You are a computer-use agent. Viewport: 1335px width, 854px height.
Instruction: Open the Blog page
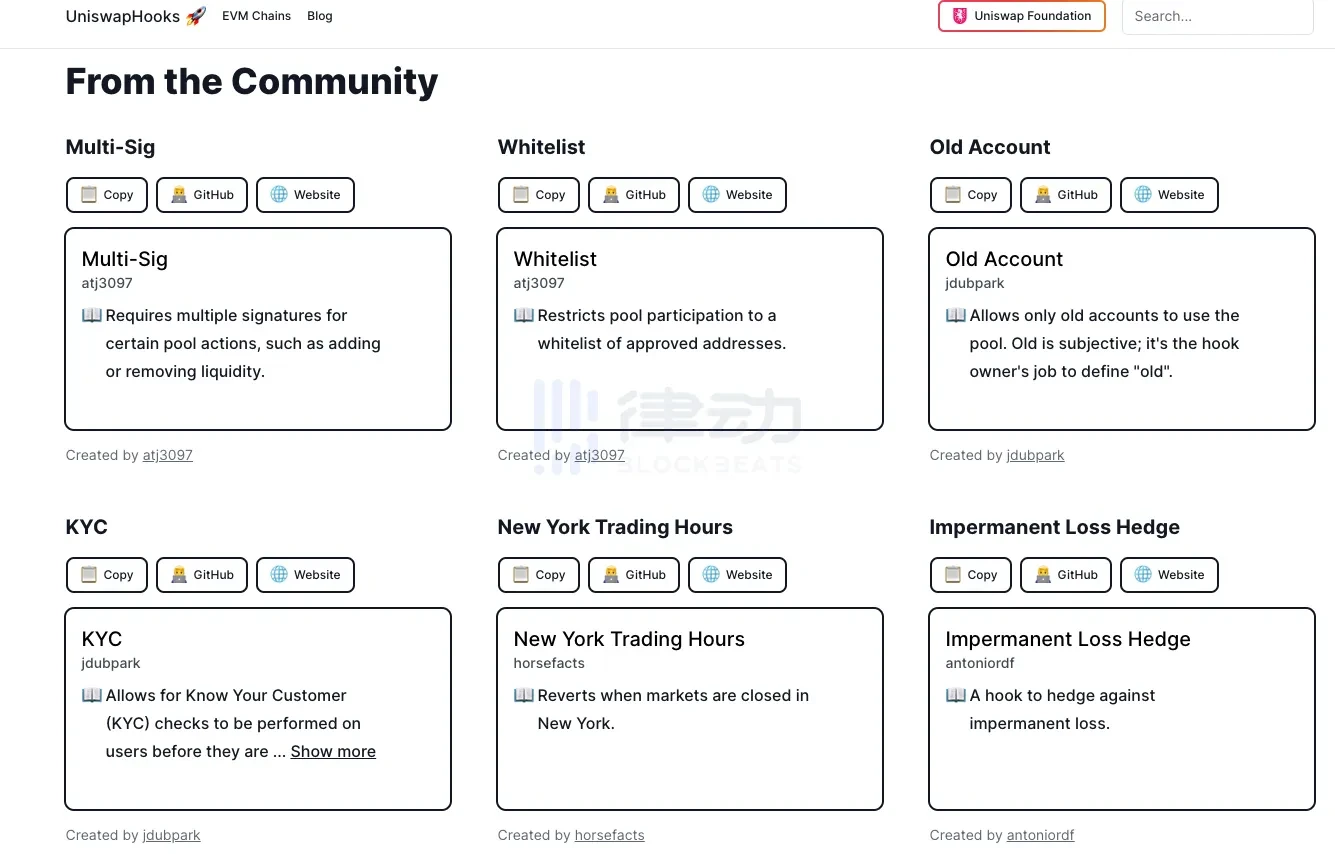click(x=319, y=16)
